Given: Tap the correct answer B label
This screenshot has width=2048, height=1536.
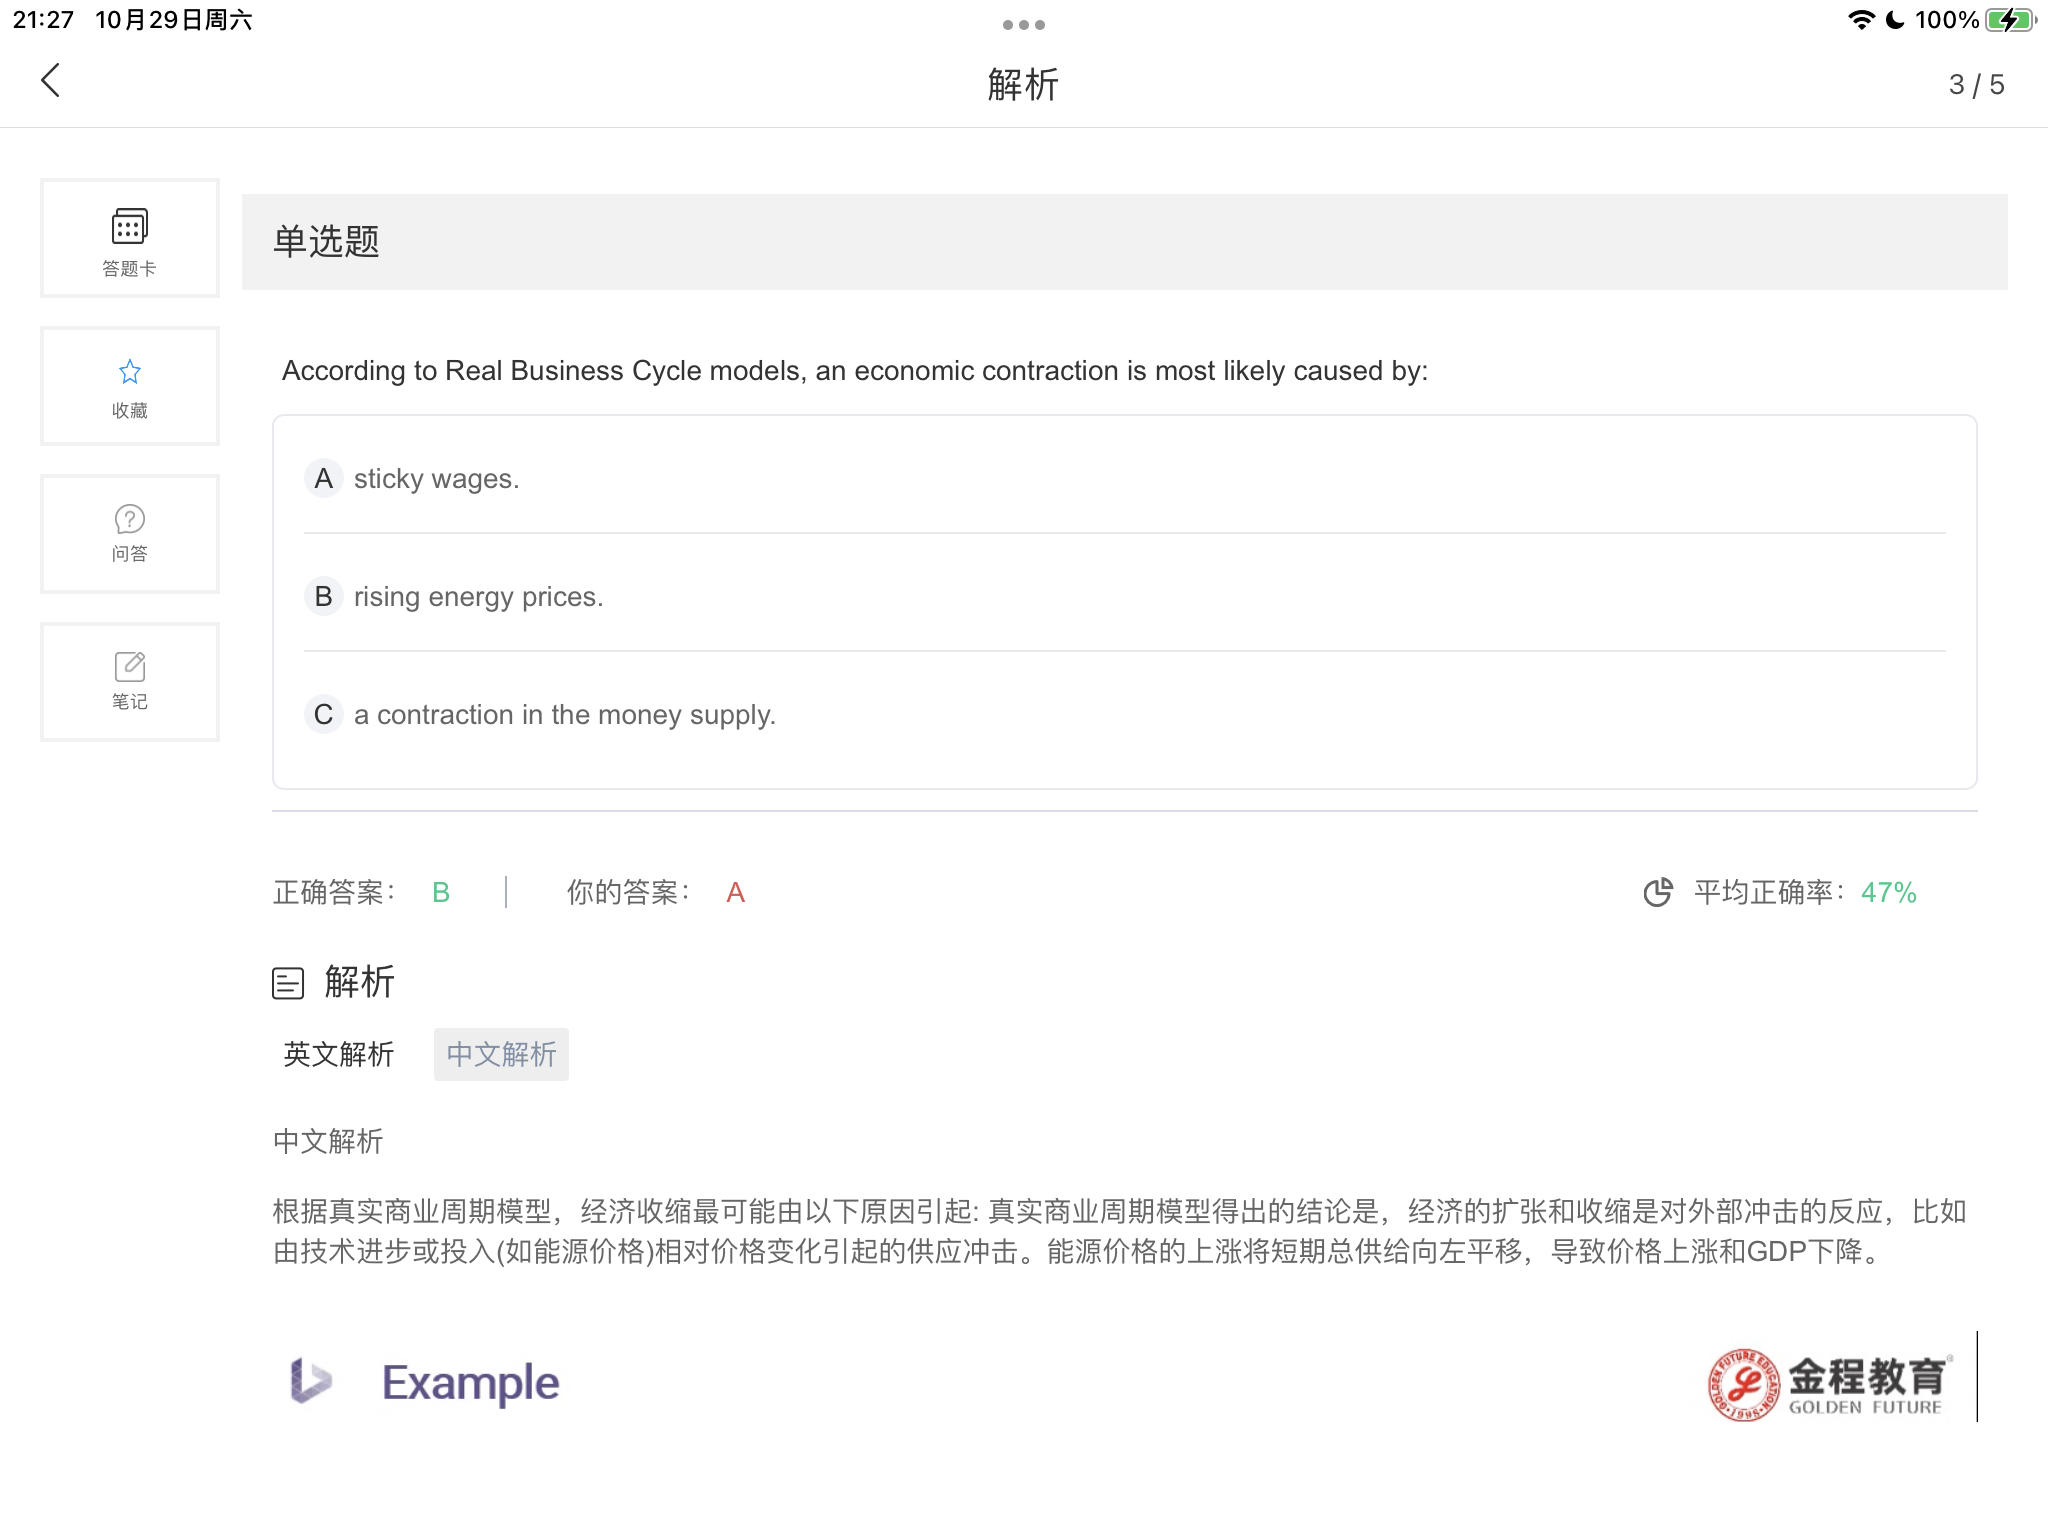Looking at the screenshot, I should tap(440, 892).
